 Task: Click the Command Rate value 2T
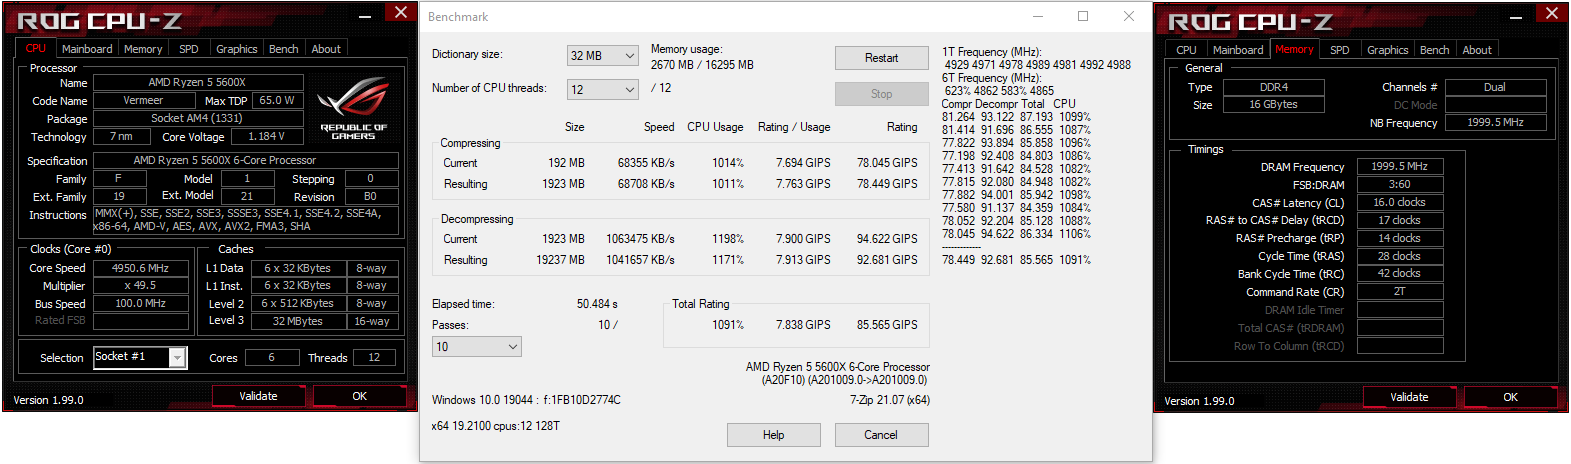pyautogui.click(x=1400, y=291)
